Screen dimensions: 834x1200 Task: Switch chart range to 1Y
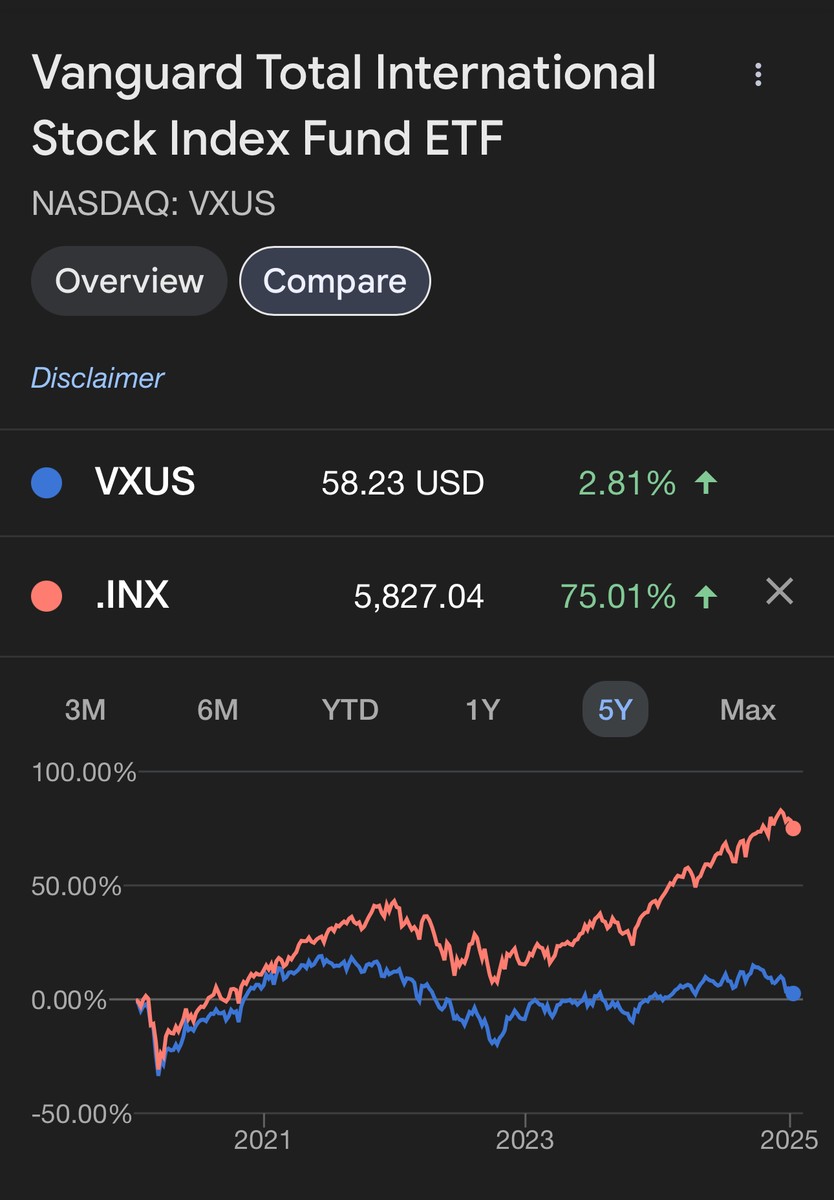482,710
